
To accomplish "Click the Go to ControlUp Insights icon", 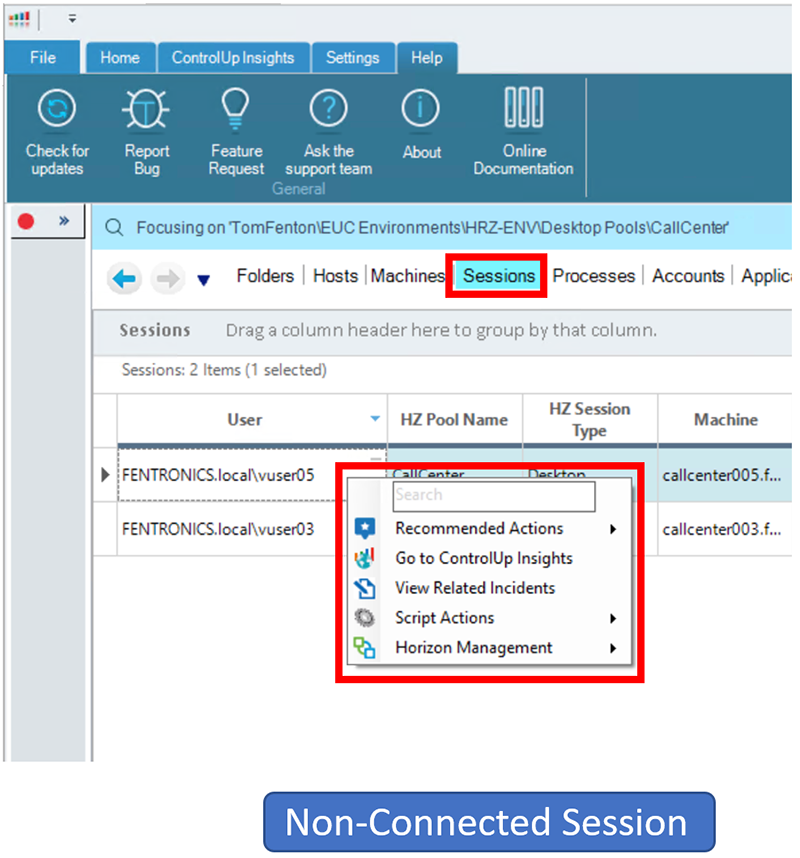I will [364, 558].
